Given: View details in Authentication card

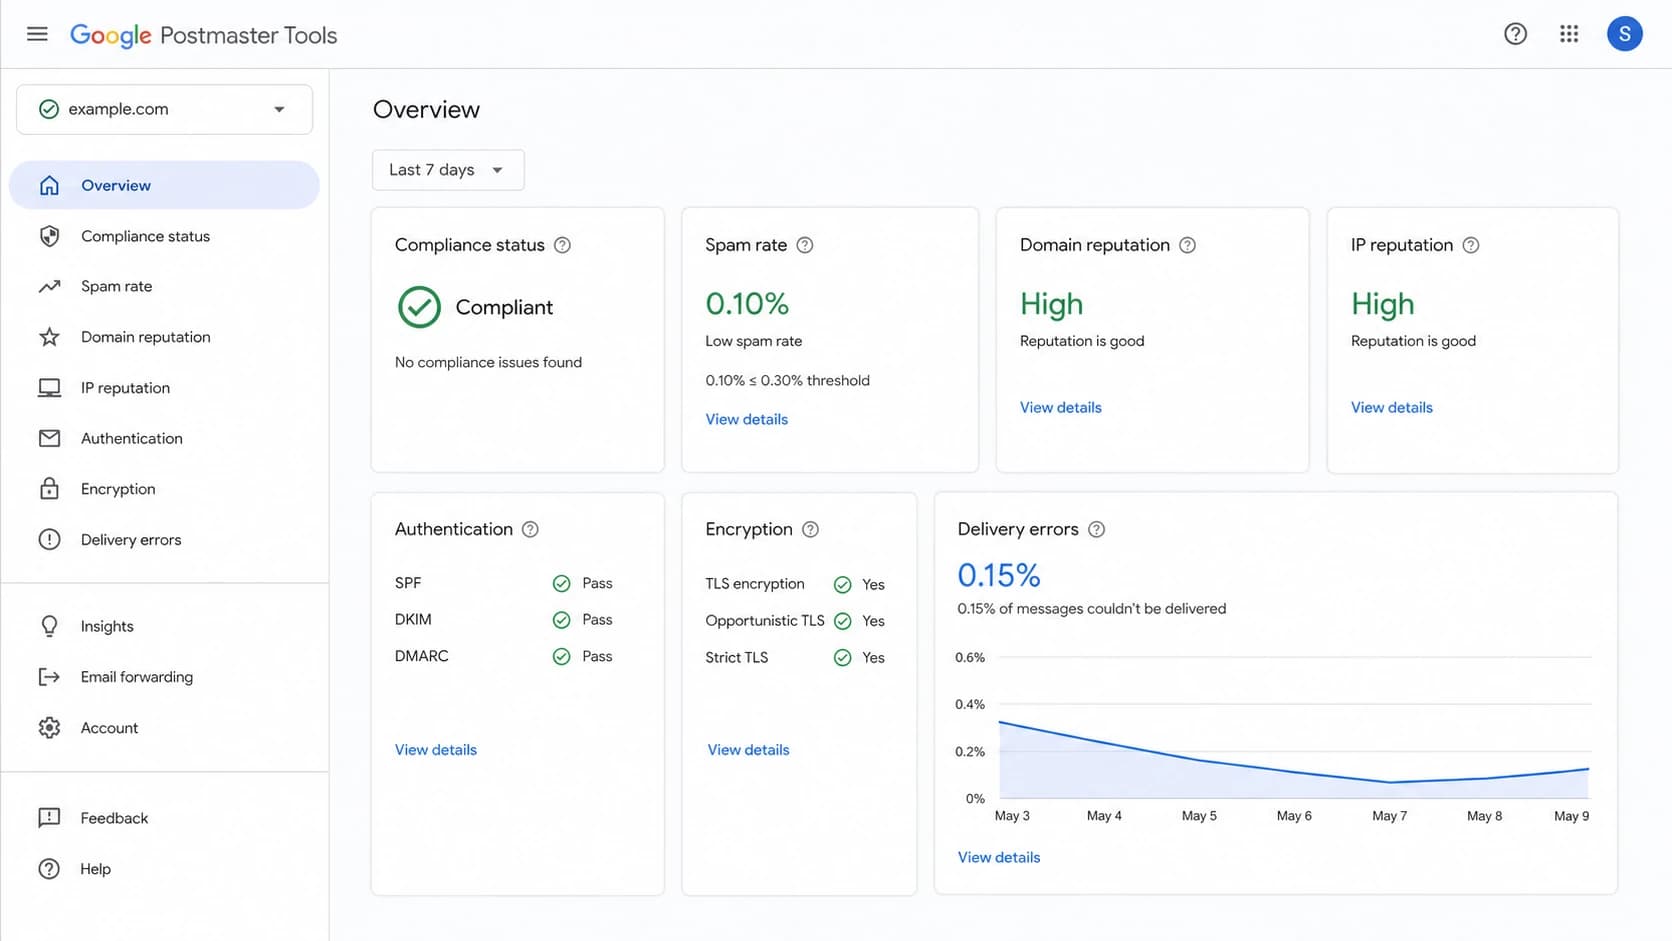Looking at the screenshot, I should click(x=436, y=750).
